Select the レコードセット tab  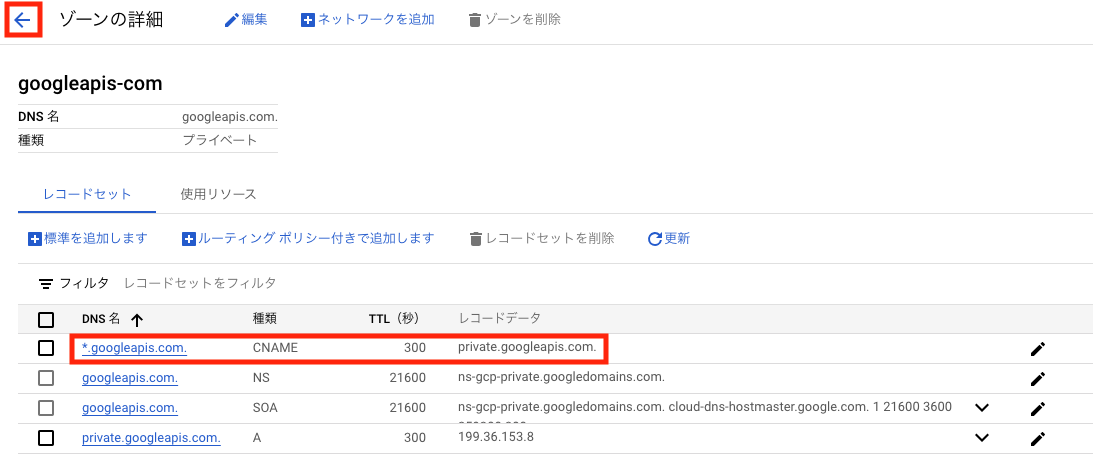[x=87, y=194]
